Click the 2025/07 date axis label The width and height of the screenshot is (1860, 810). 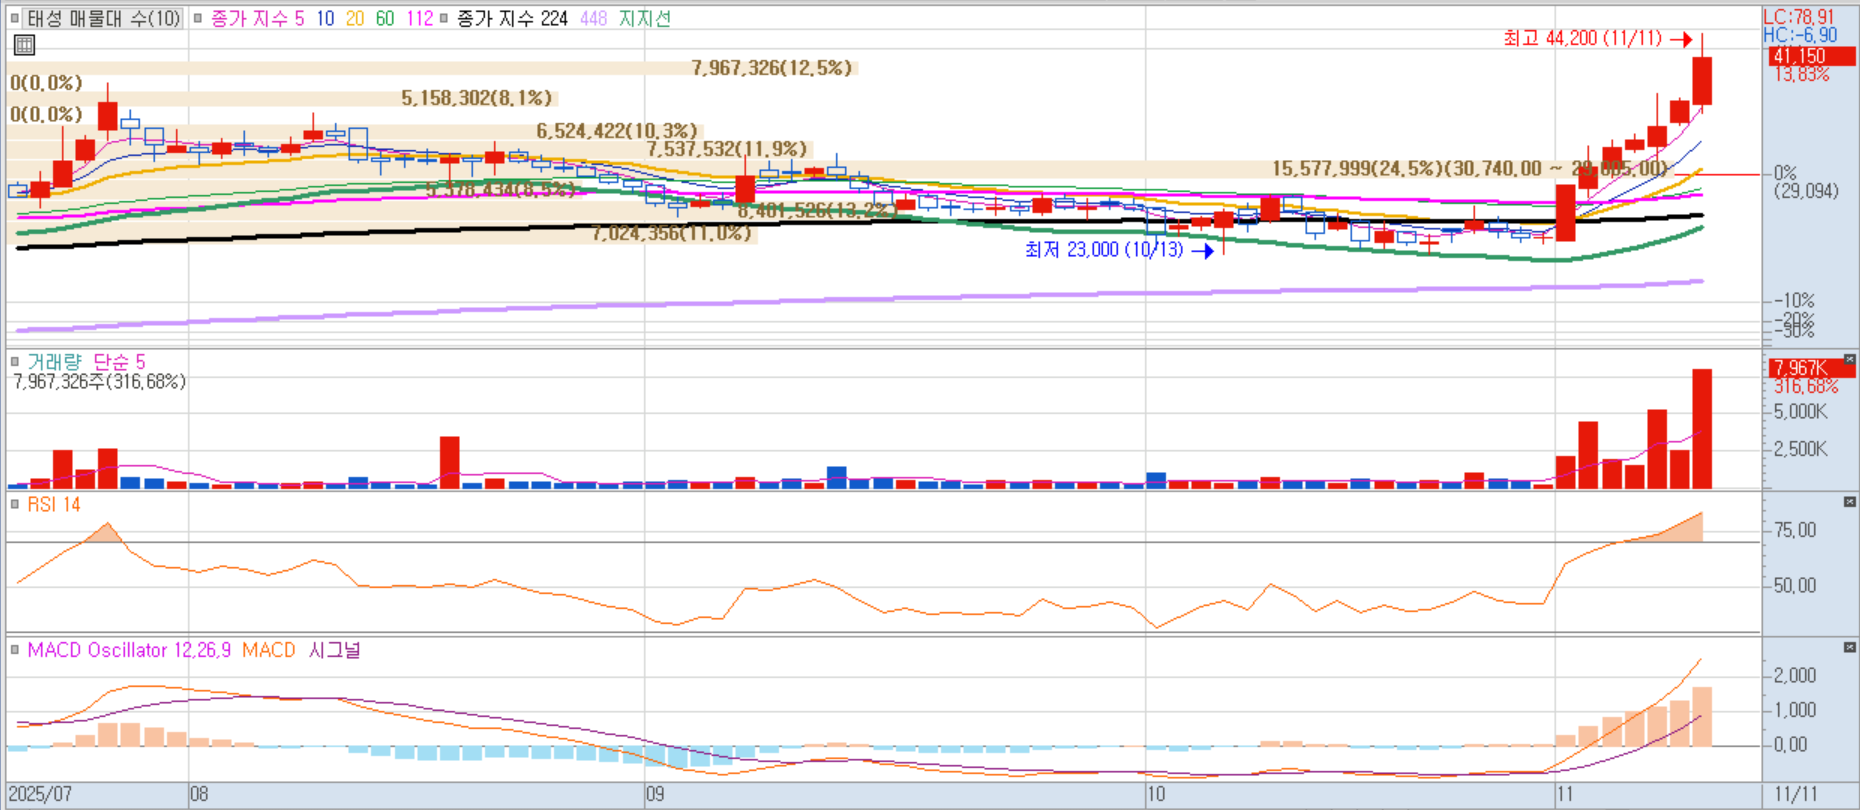coord(41,794)
